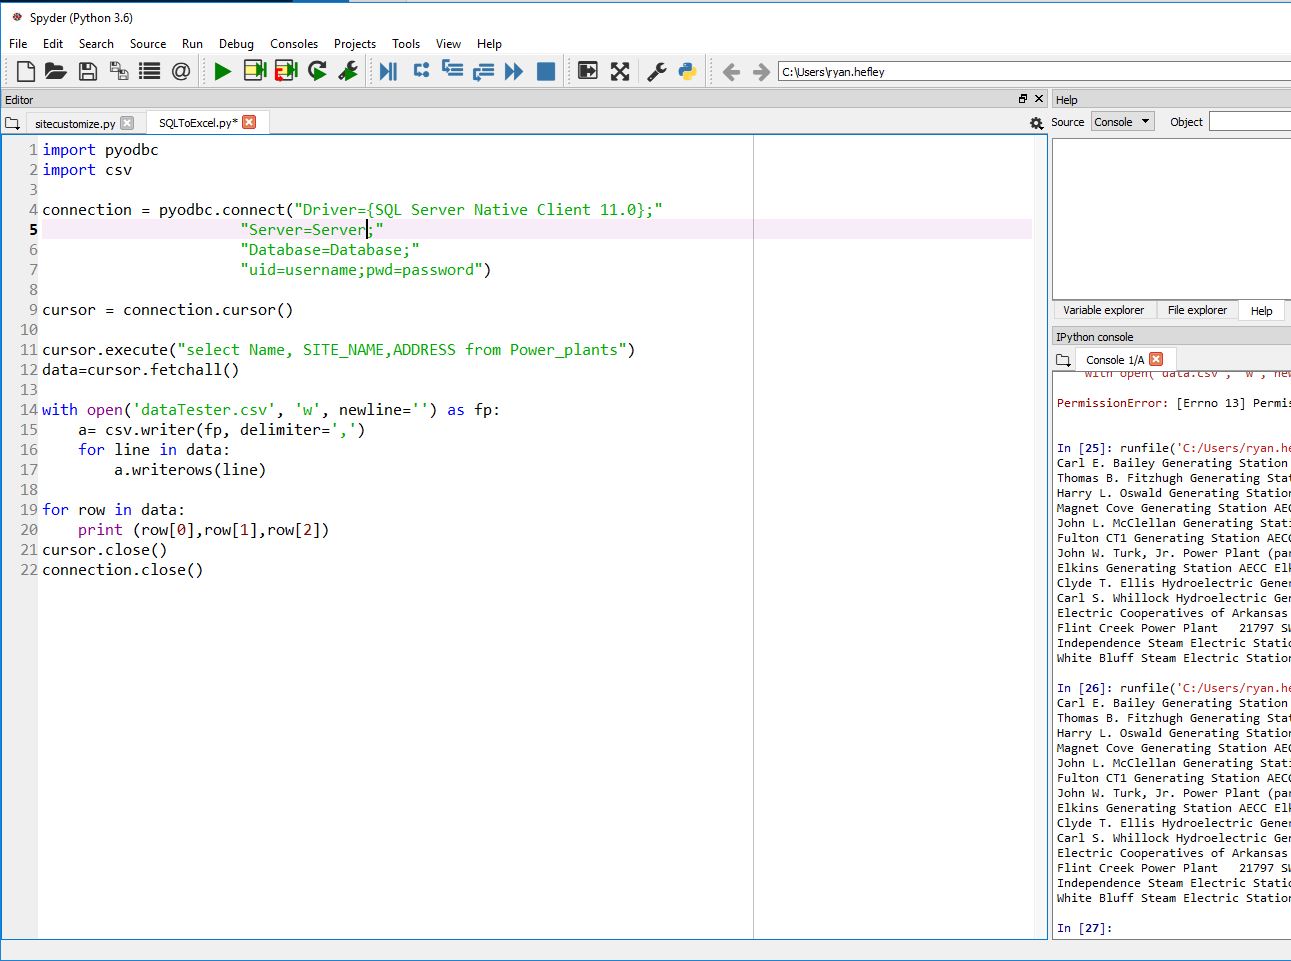Click the Step into function debug icon
This screenshot has width=1291, height=961.
tap(452, 71)
